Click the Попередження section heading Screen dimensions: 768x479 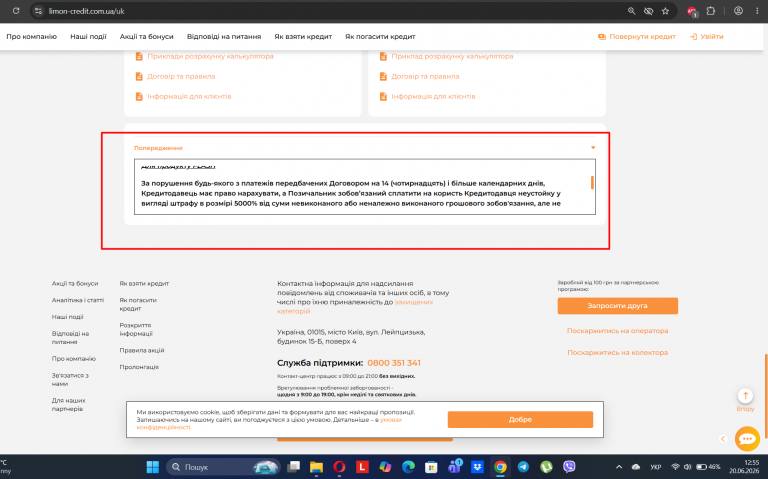pyautogui.click(x=158, y=147)
